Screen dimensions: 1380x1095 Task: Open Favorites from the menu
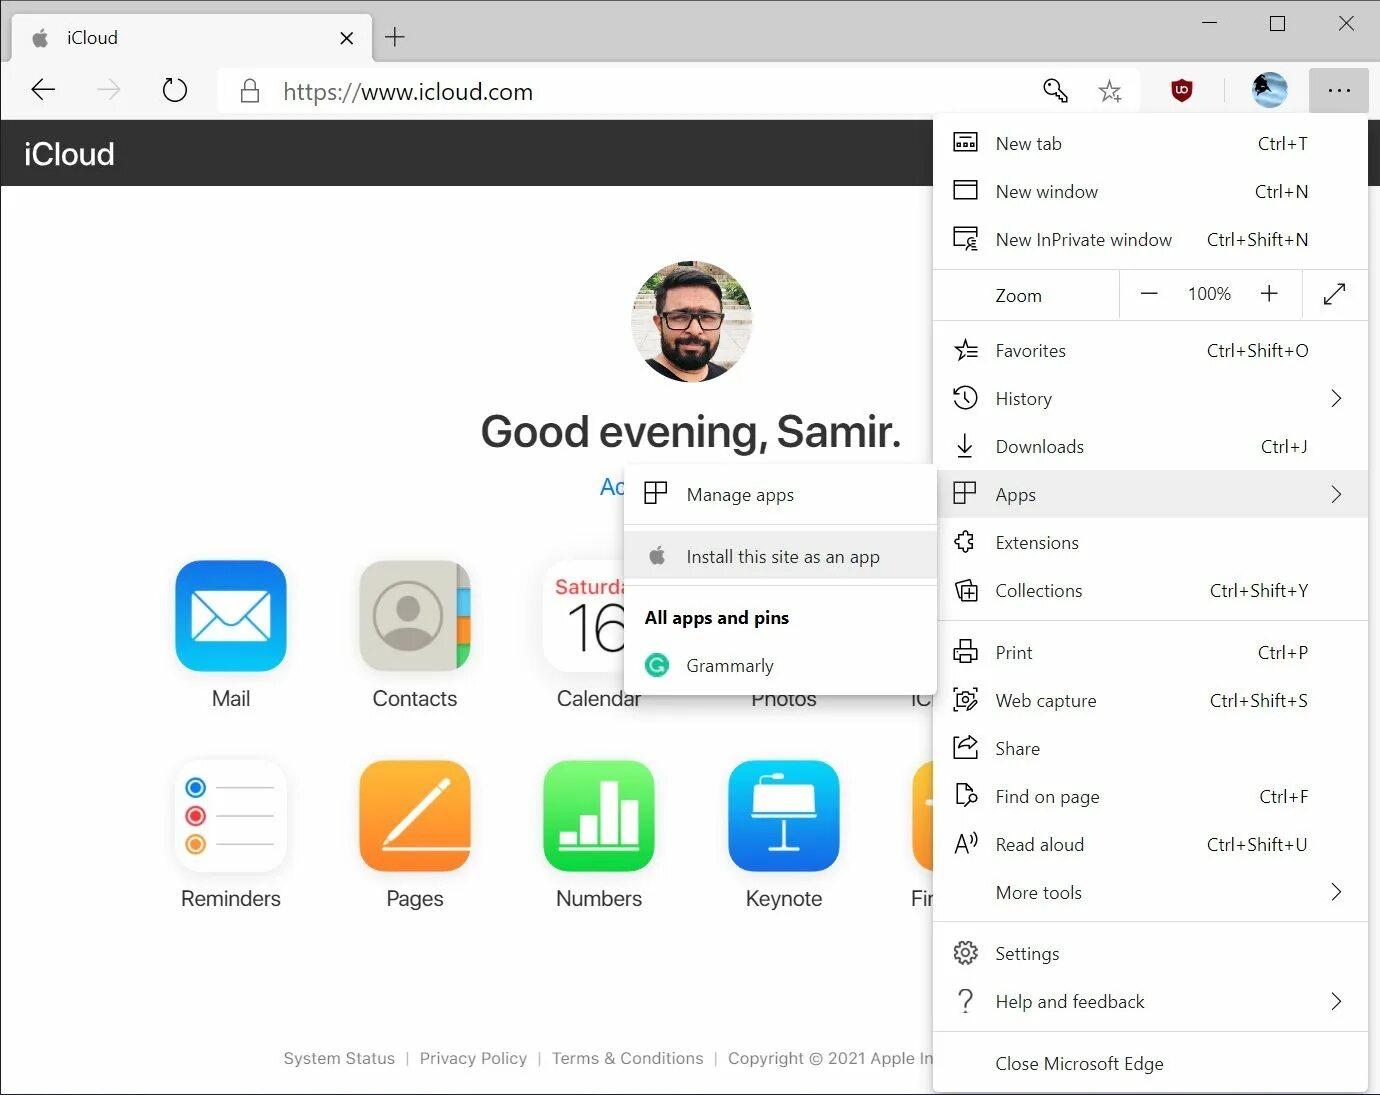tap(1150, 351)
